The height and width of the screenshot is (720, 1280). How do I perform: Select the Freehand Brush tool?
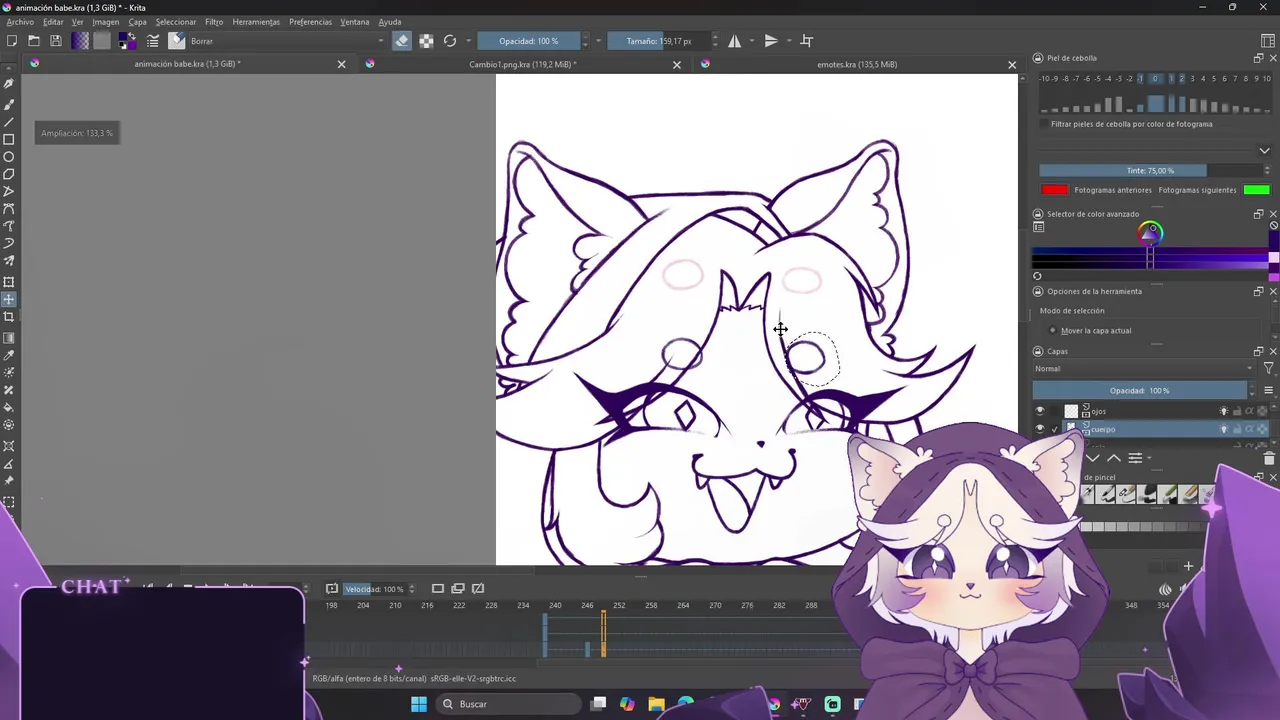9,104
